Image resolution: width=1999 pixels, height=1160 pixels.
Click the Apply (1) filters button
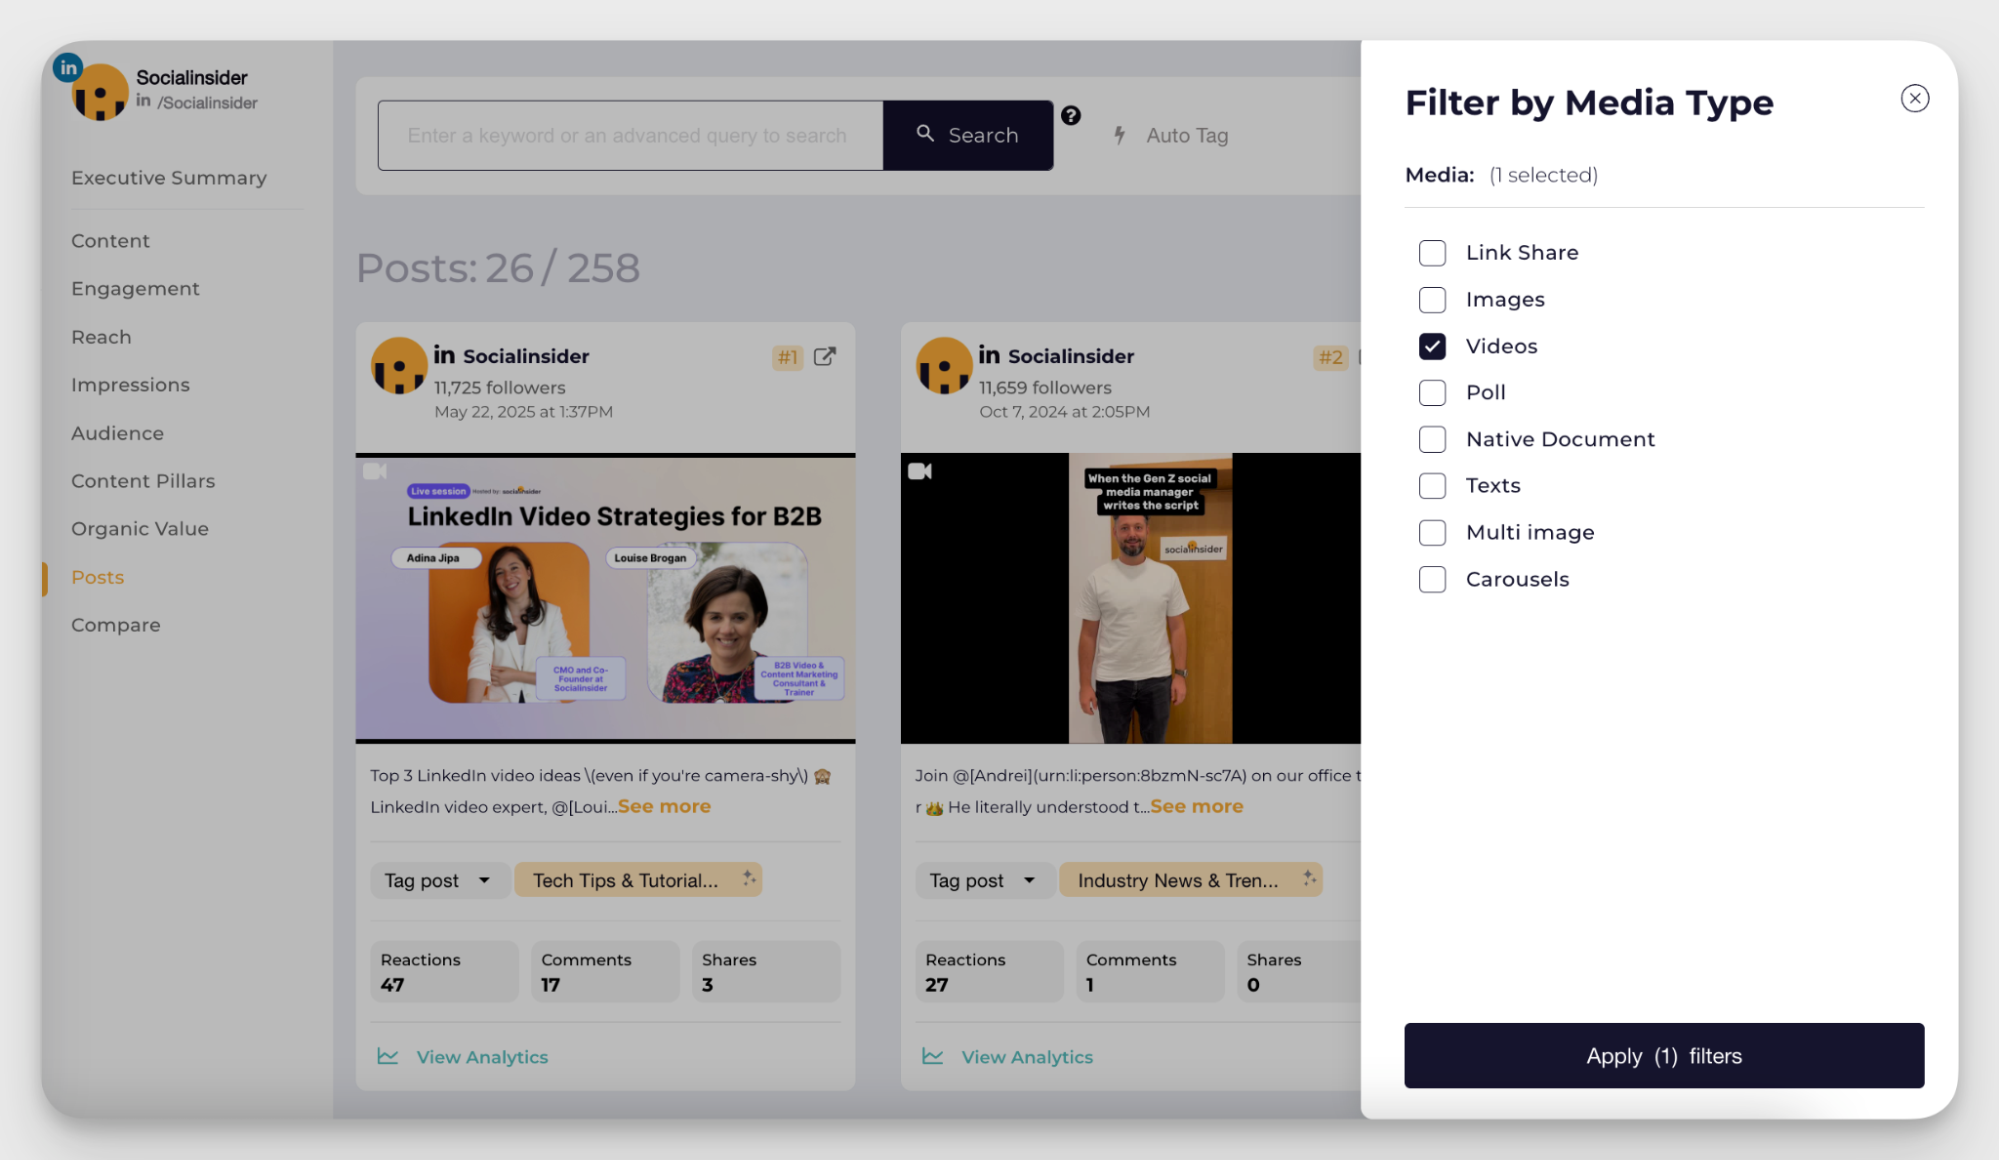[1664, 1055]
